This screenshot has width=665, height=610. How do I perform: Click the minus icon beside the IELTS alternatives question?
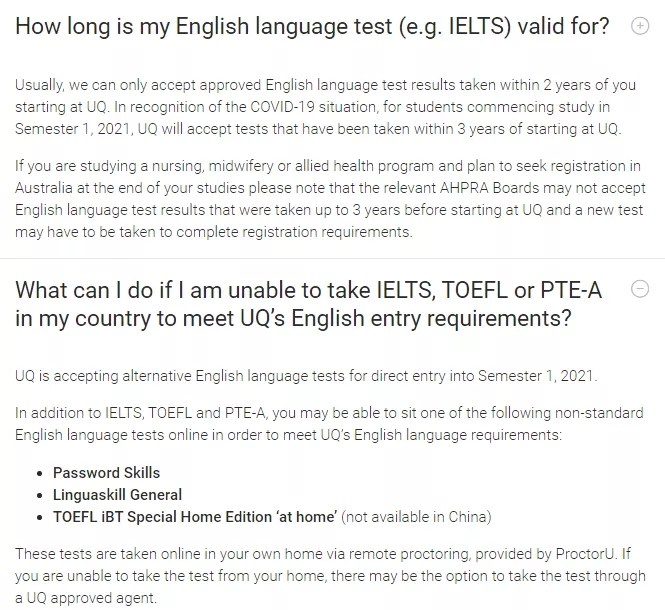click(x=640, y=289)
